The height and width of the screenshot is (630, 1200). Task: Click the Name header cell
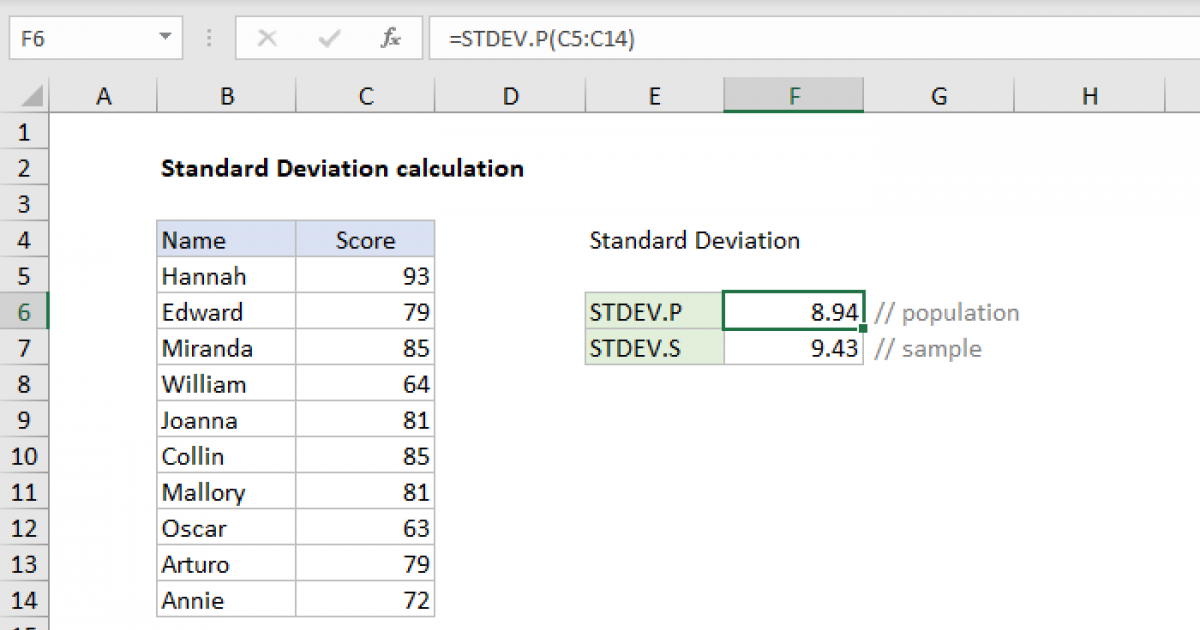coord(226,240)
